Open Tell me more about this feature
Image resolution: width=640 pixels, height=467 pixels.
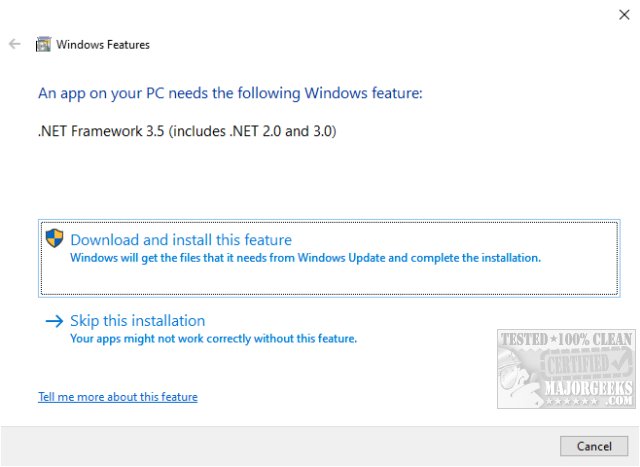117,397
